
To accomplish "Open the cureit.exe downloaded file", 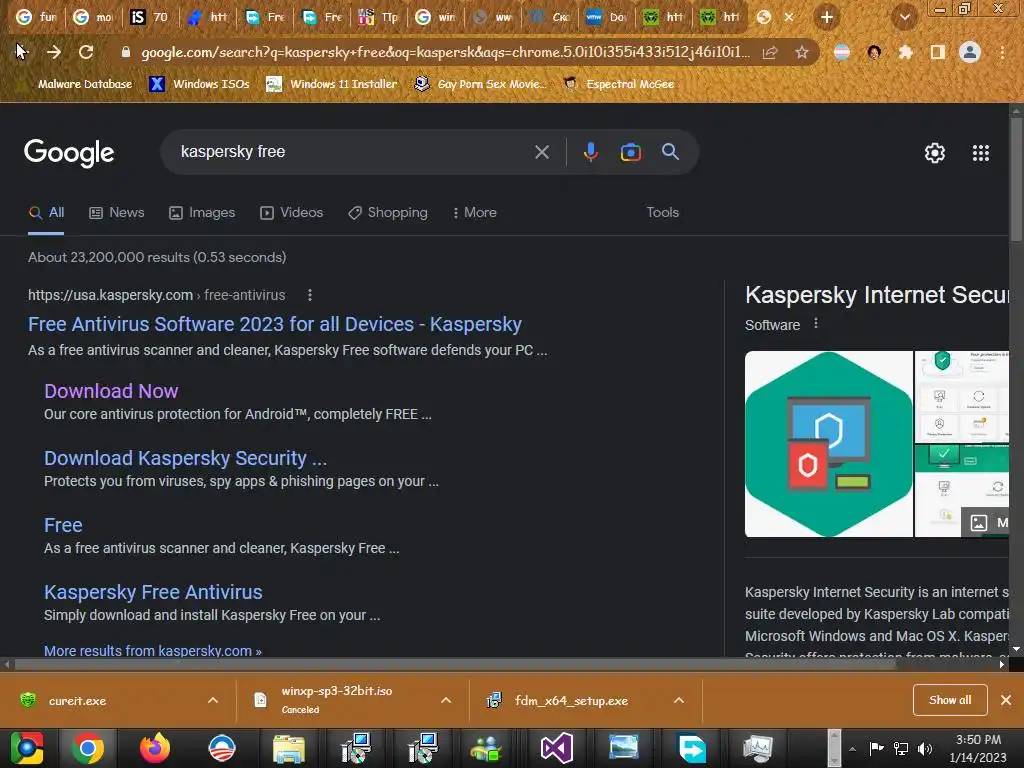I will [77, 701].
